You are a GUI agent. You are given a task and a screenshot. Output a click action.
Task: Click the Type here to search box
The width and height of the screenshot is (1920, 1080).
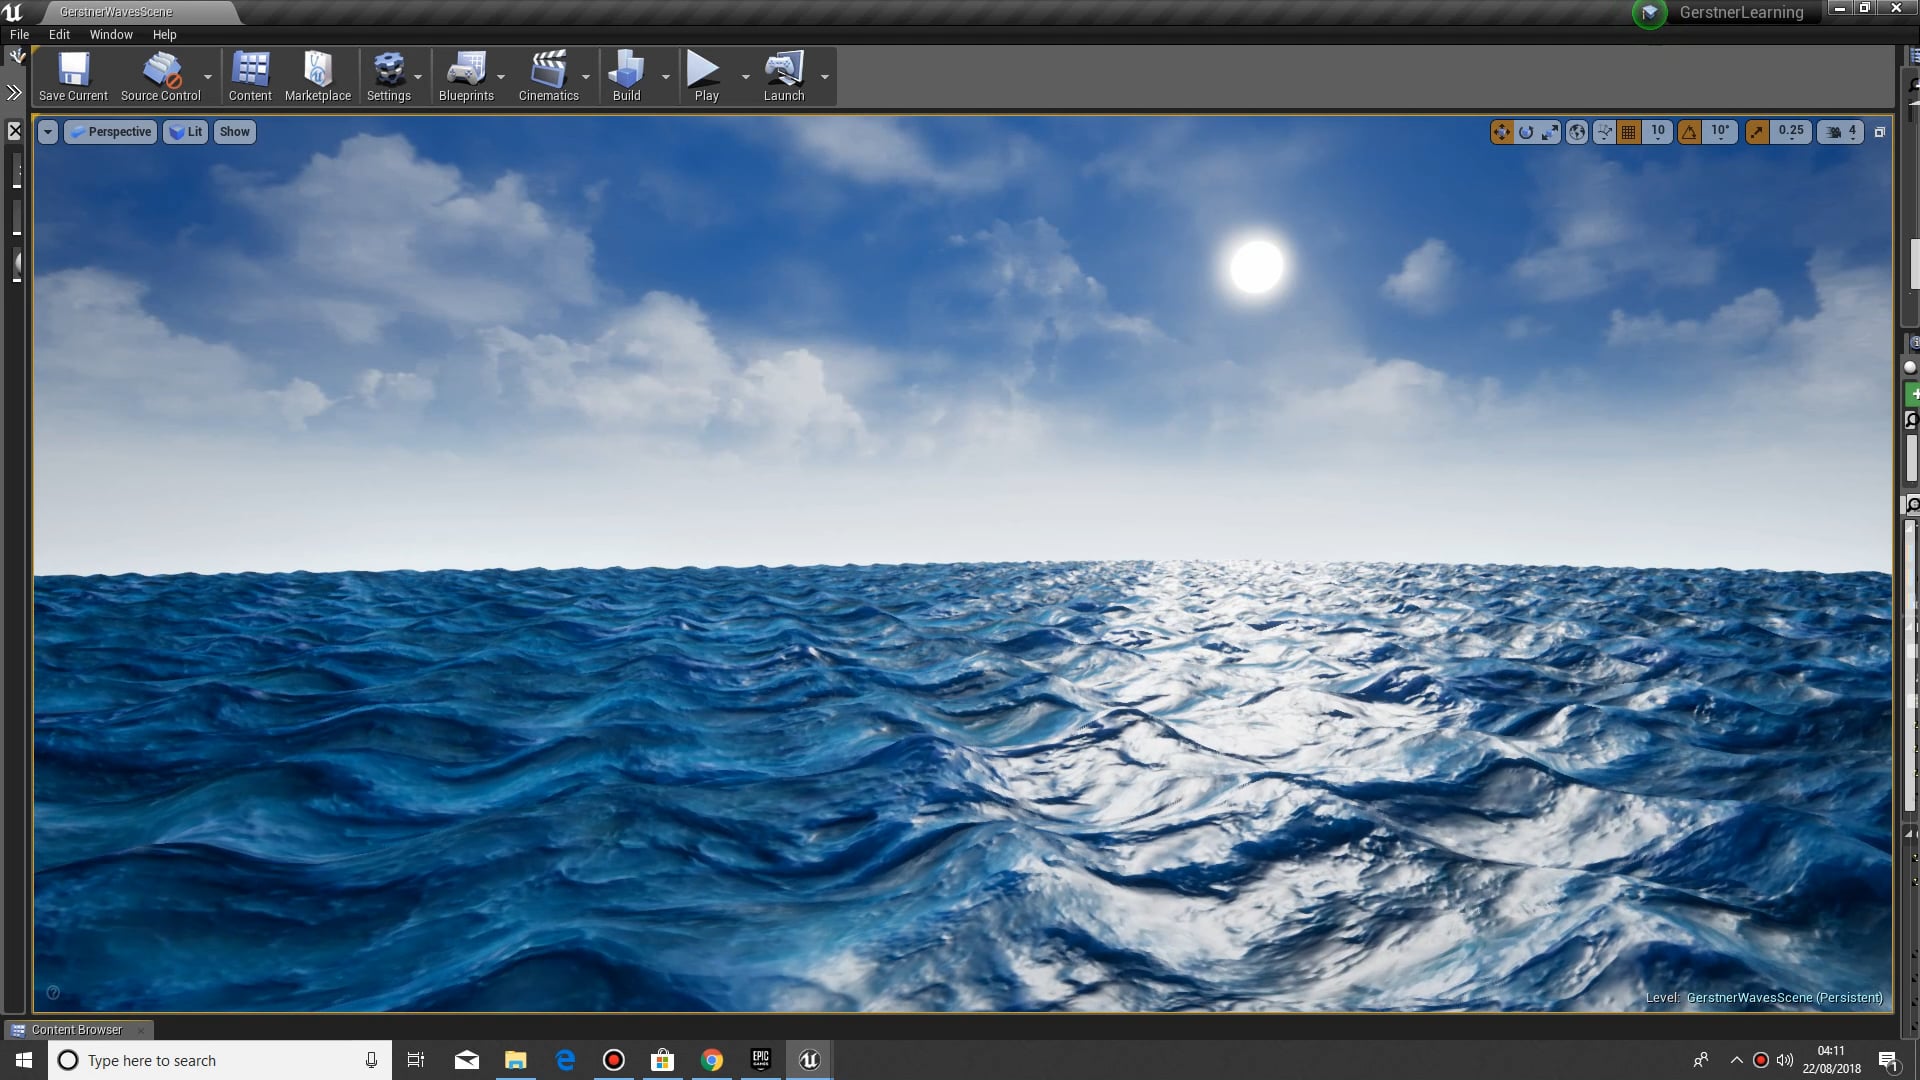[x=220, y=1060]
